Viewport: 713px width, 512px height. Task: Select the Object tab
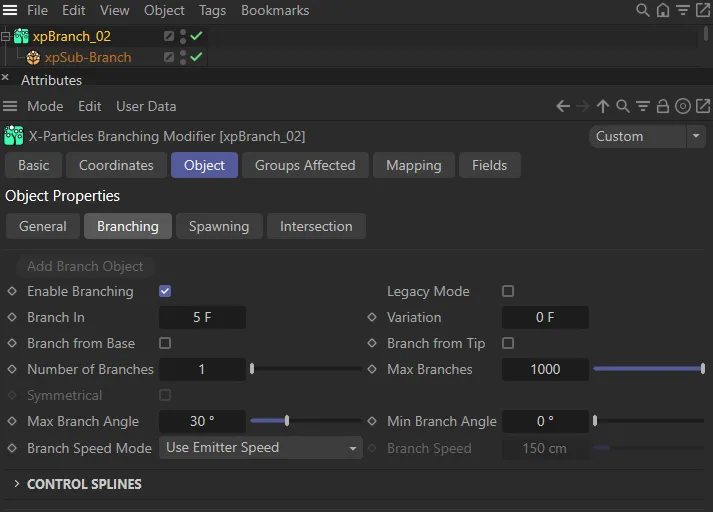[x=204, y=165]
